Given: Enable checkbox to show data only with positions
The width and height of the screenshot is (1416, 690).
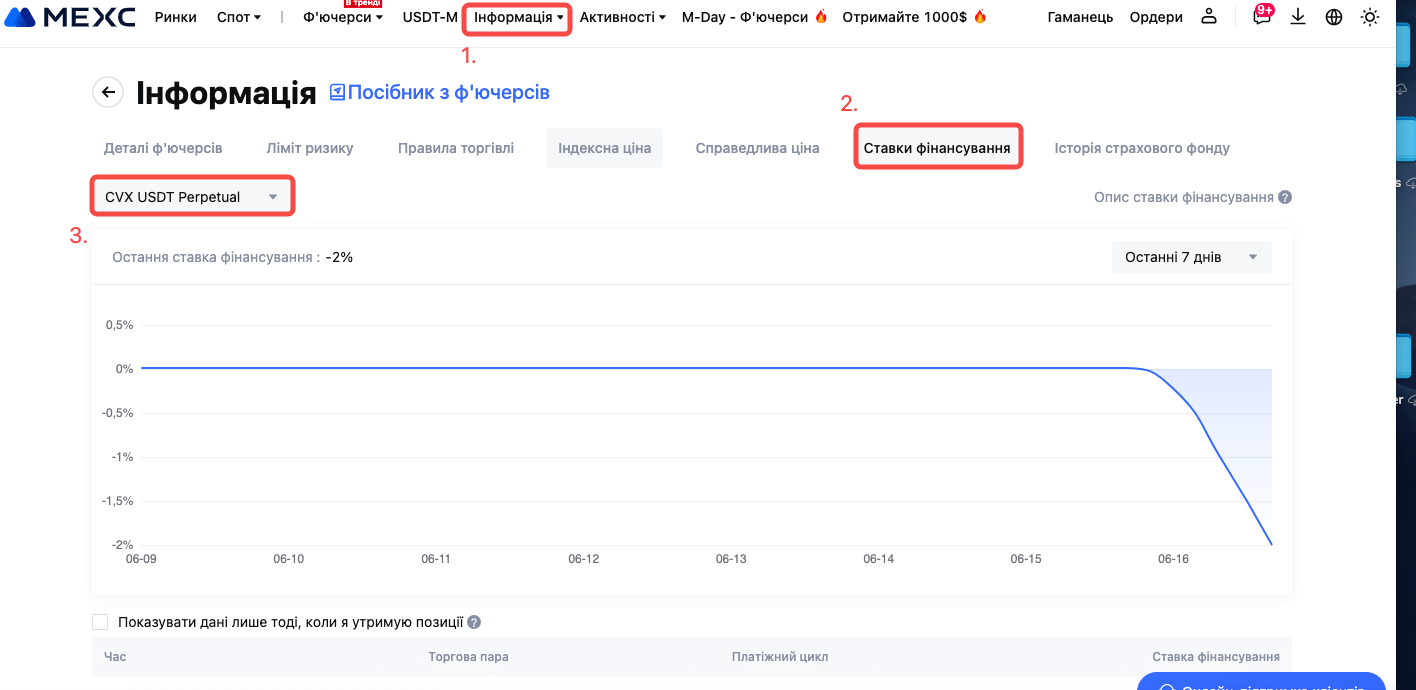Looking at the screenshot, I should pos(100,622).
